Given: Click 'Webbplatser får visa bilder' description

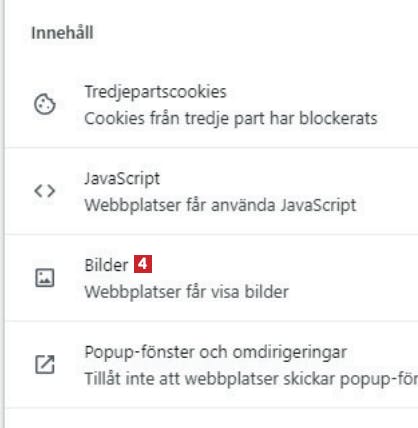Looking at the screenshot, I should [x=186, y=292].
